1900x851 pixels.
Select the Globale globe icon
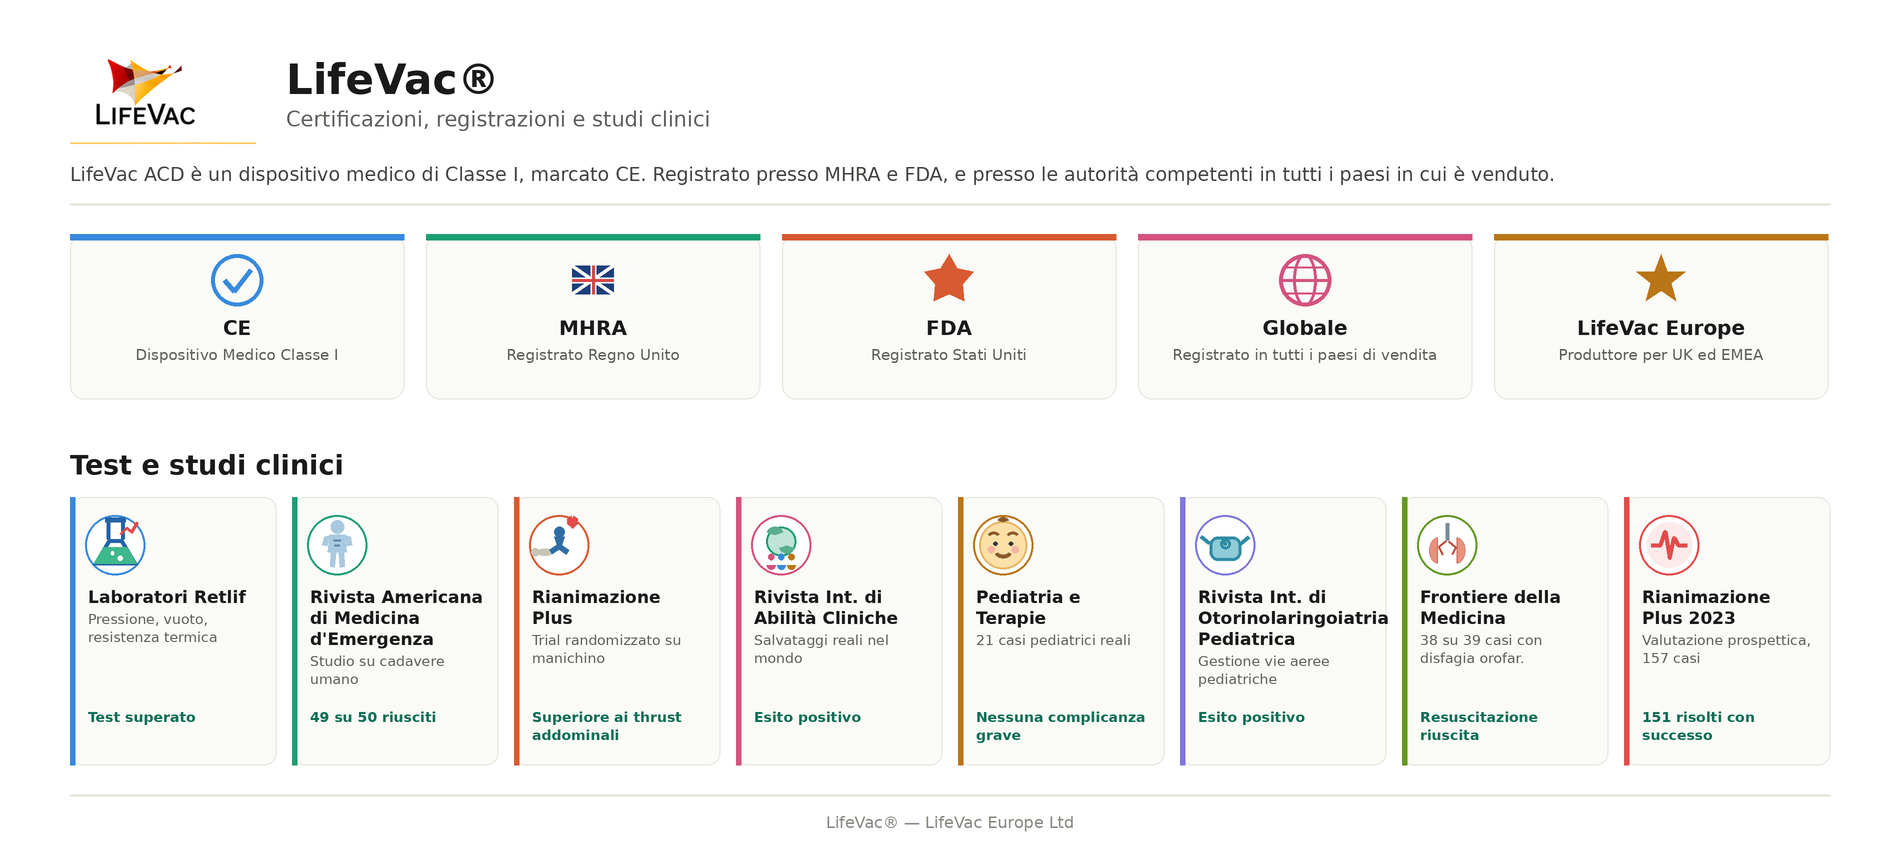coord(1305,280)
